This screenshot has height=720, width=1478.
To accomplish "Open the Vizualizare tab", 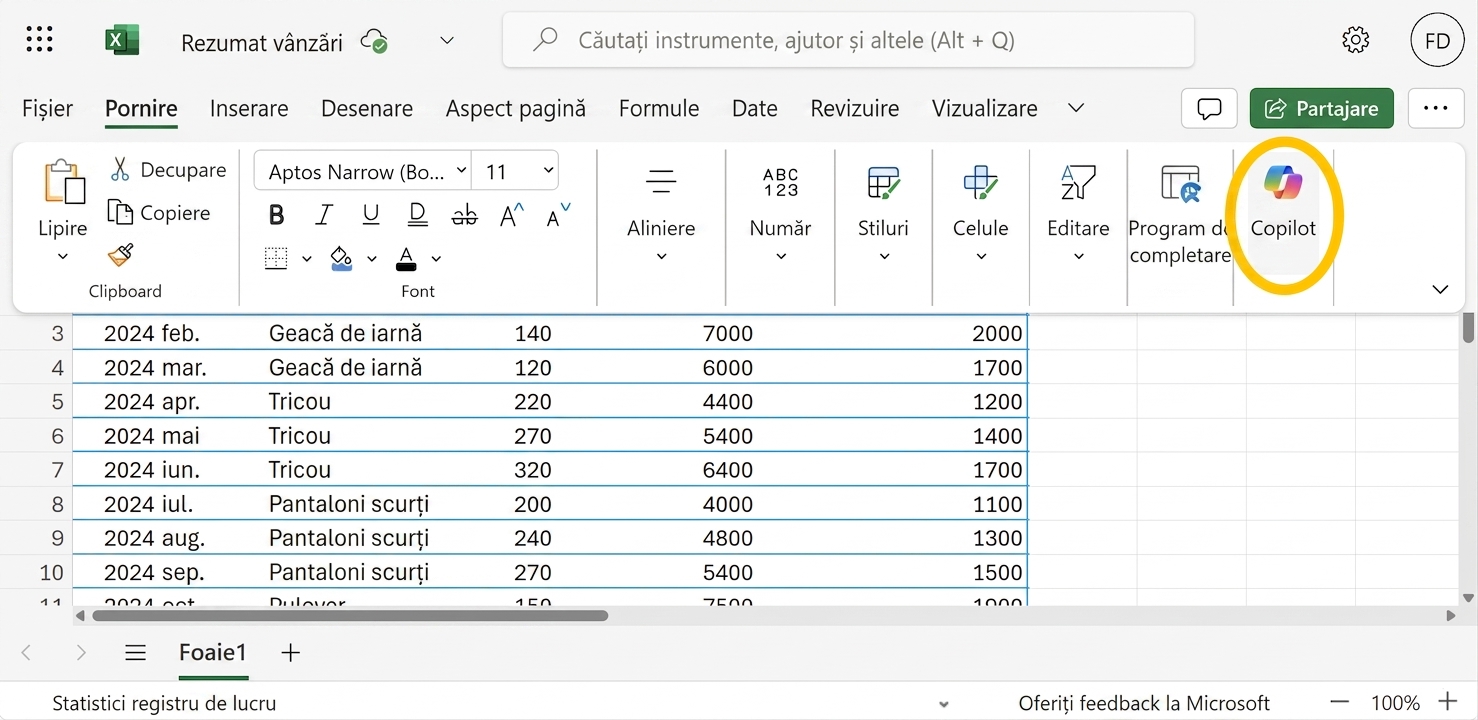I will pos(985,108).
